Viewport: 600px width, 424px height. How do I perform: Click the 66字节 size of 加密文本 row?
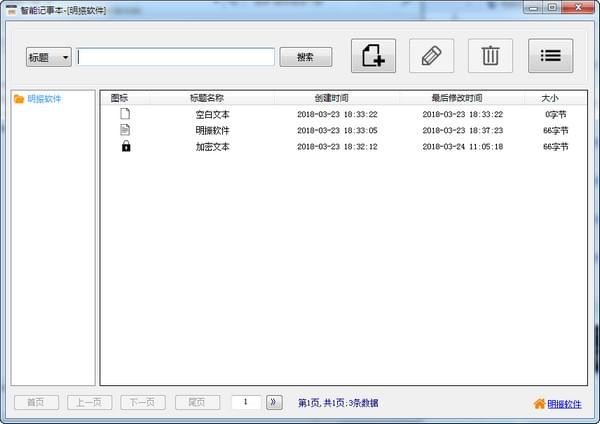pyautogui.click(x=556, y=147)
